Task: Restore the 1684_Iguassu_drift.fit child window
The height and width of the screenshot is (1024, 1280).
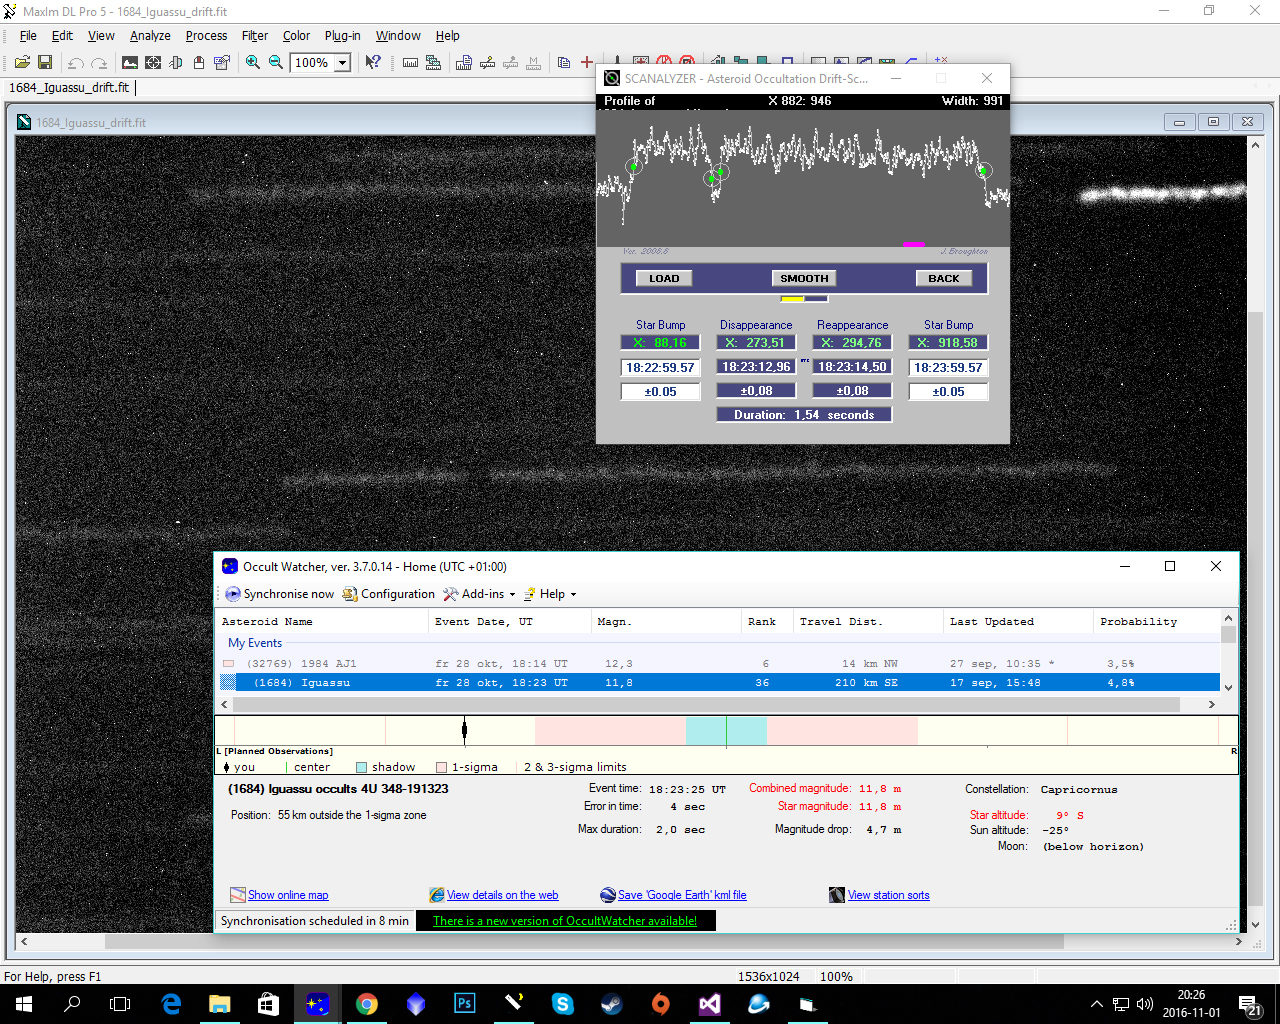Action: (x=1213, y=122)
